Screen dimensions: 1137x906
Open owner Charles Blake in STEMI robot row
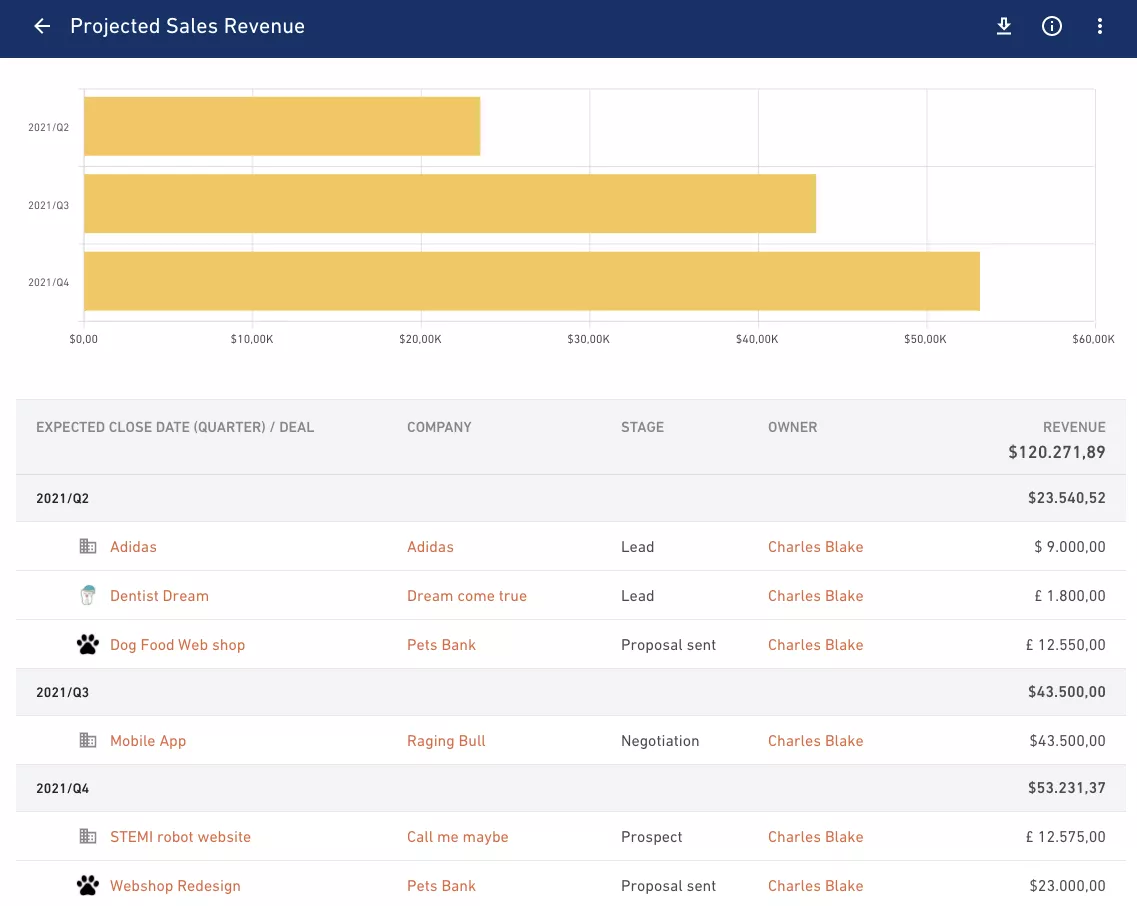(x=816, y=836)
